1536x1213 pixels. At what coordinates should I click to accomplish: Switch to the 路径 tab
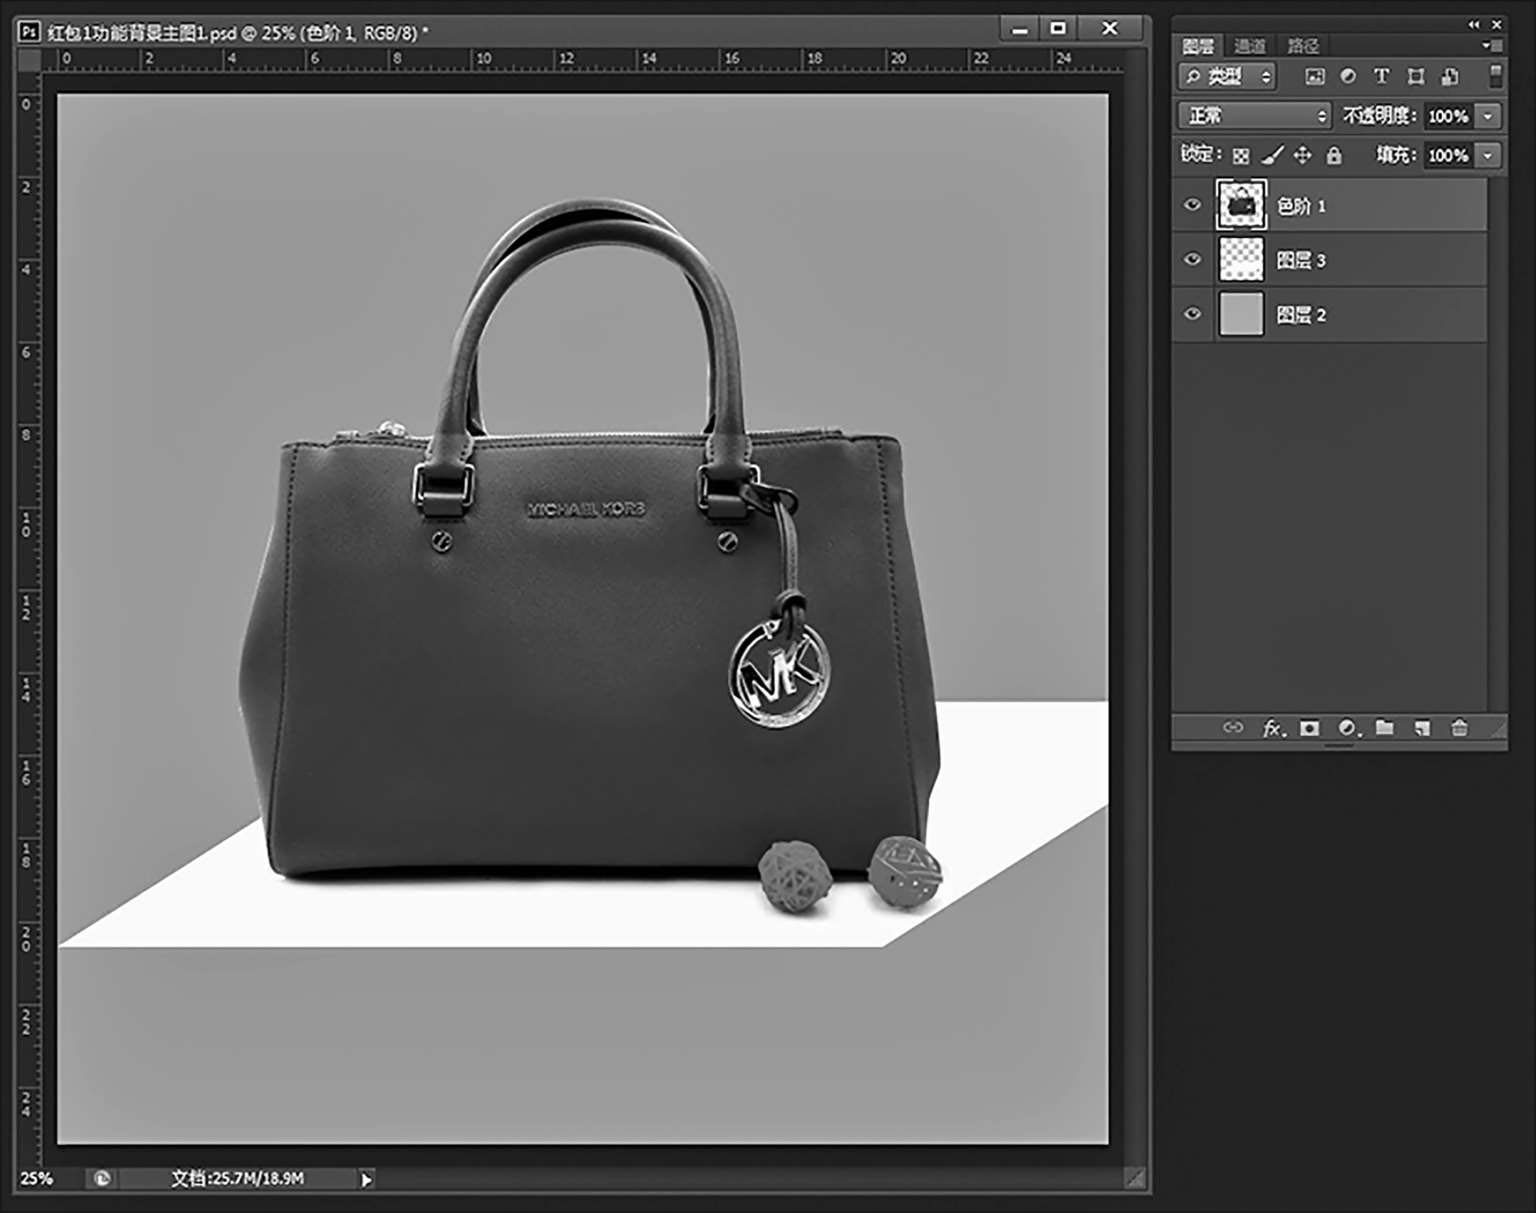(x=1302, y=46)
